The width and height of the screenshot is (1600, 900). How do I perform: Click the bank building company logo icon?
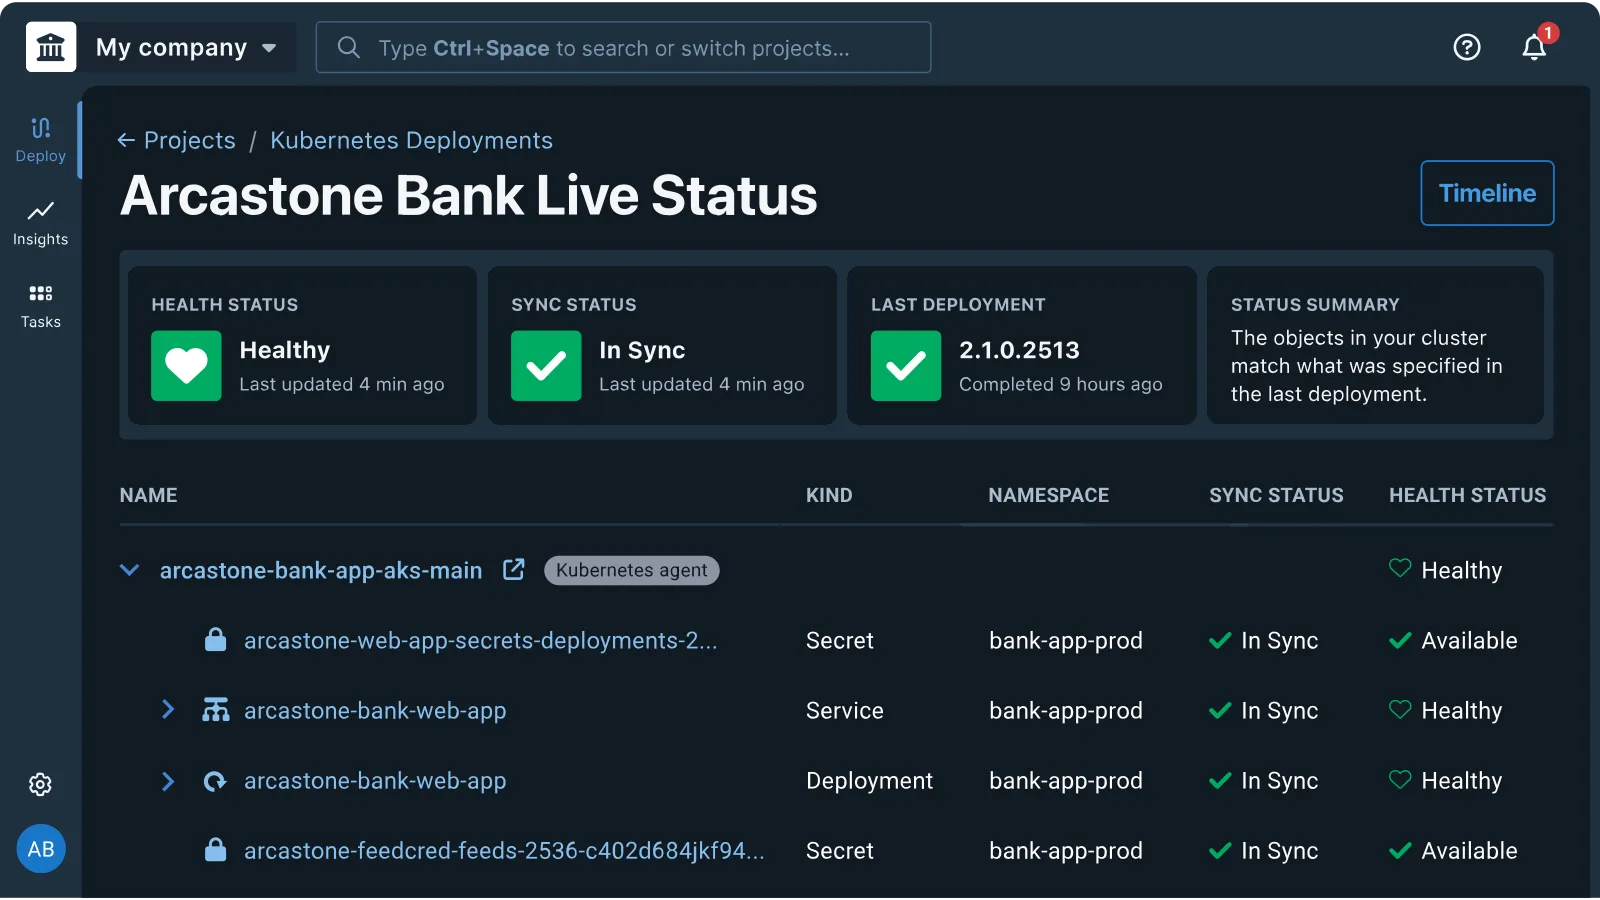click(x=51, y=47)
